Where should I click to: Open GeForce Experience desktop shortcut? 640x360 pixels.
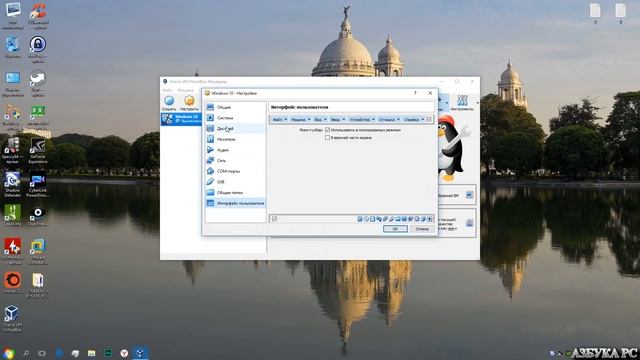38,151
